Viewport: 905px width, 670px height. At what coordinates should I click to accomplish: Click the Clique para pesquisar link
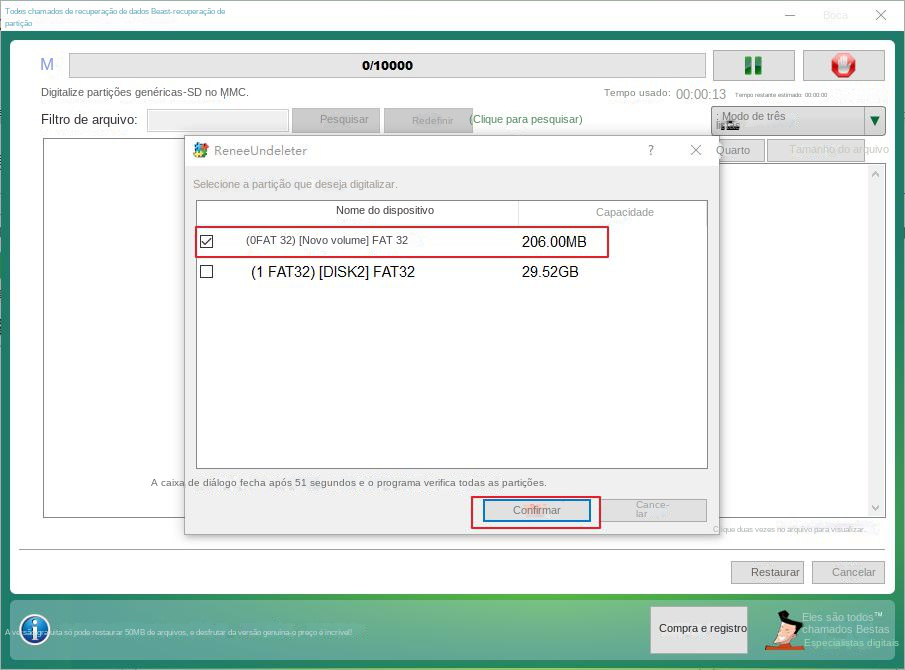pos(526,119)
